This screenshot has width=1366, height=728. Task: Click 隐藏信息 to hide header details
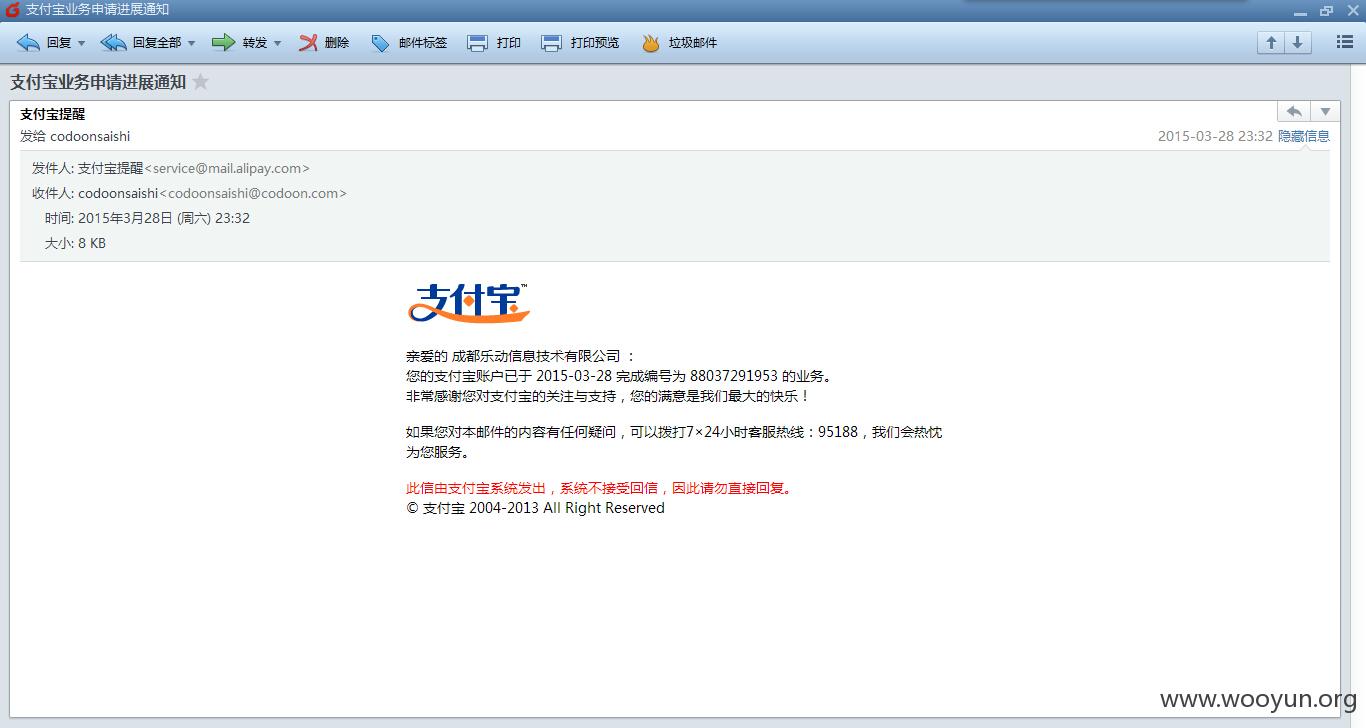1304,136
